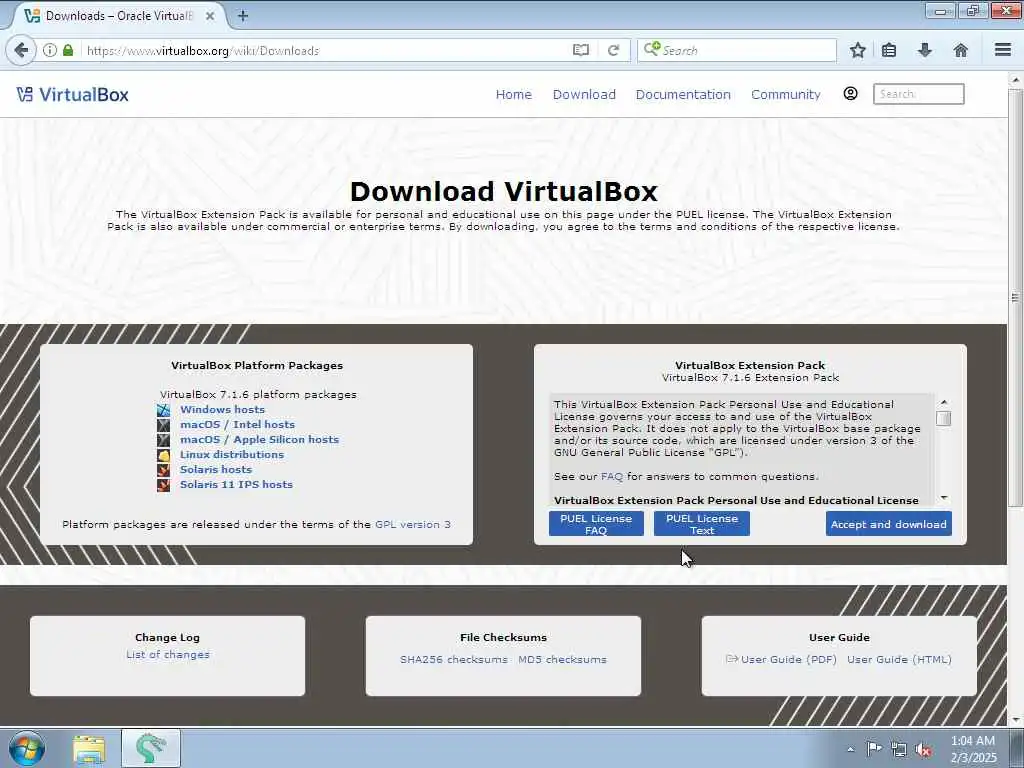Viewport: 1024px width, 768px height.
Task: Click the page vertical scrollbar thumb
Action: coord(1016,297)
